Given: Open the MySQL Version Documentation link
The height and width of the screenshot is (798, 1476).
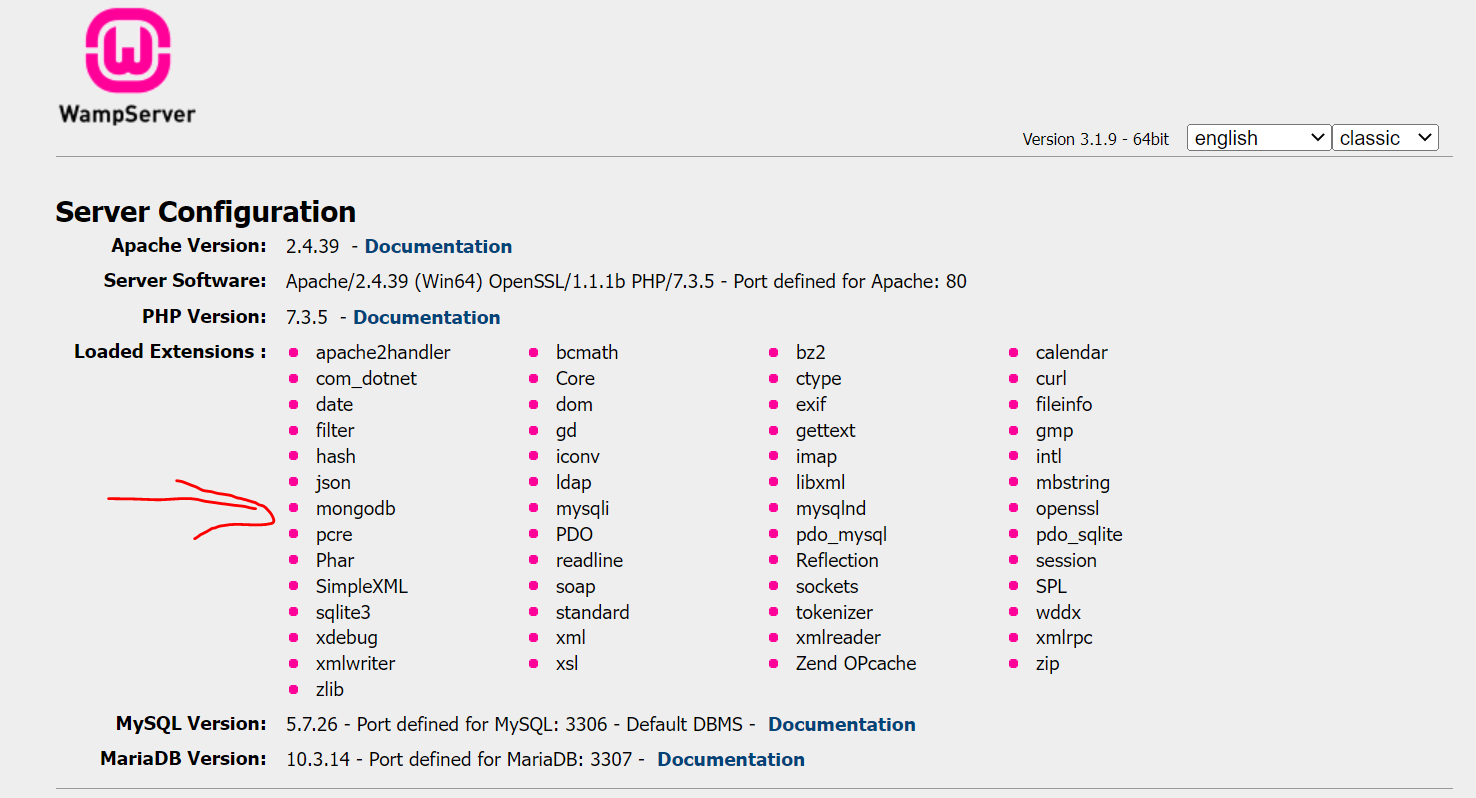Looking at the screenshot, I should pyautogui.click(x=842, y=724).
